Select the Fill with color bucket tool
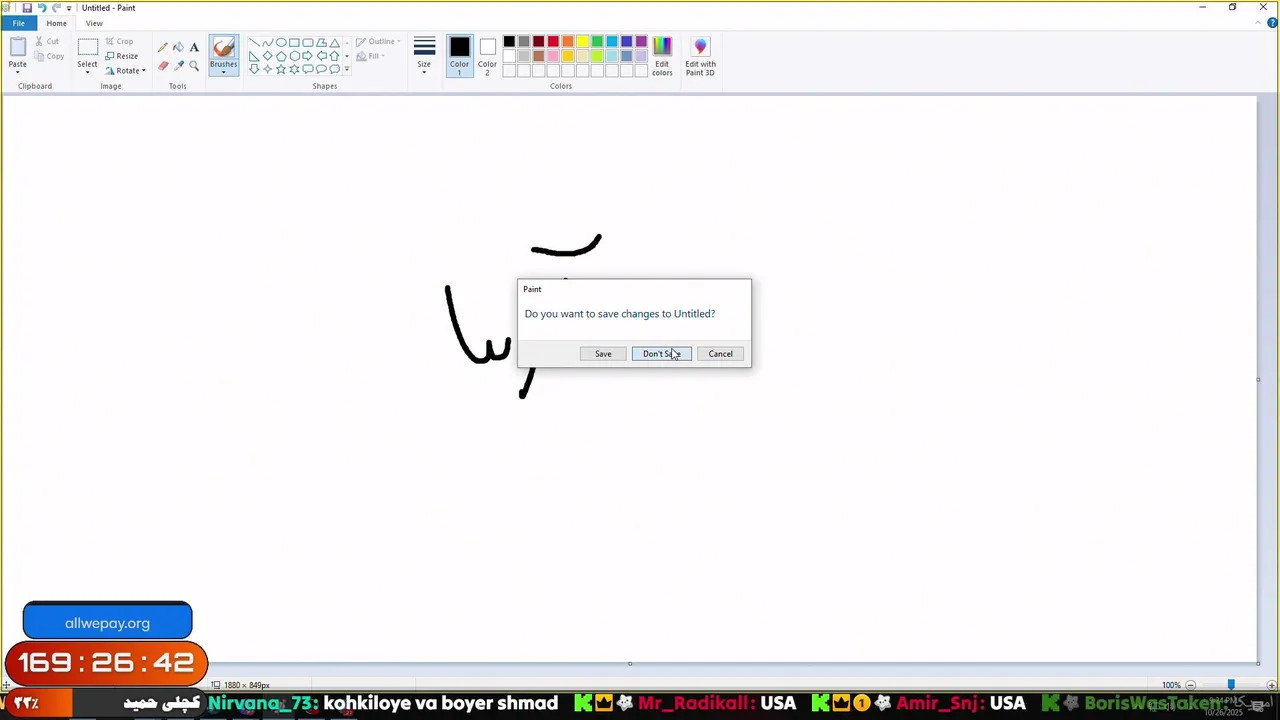The width and height of the screenshot is (1280, 720). [178, 47]
